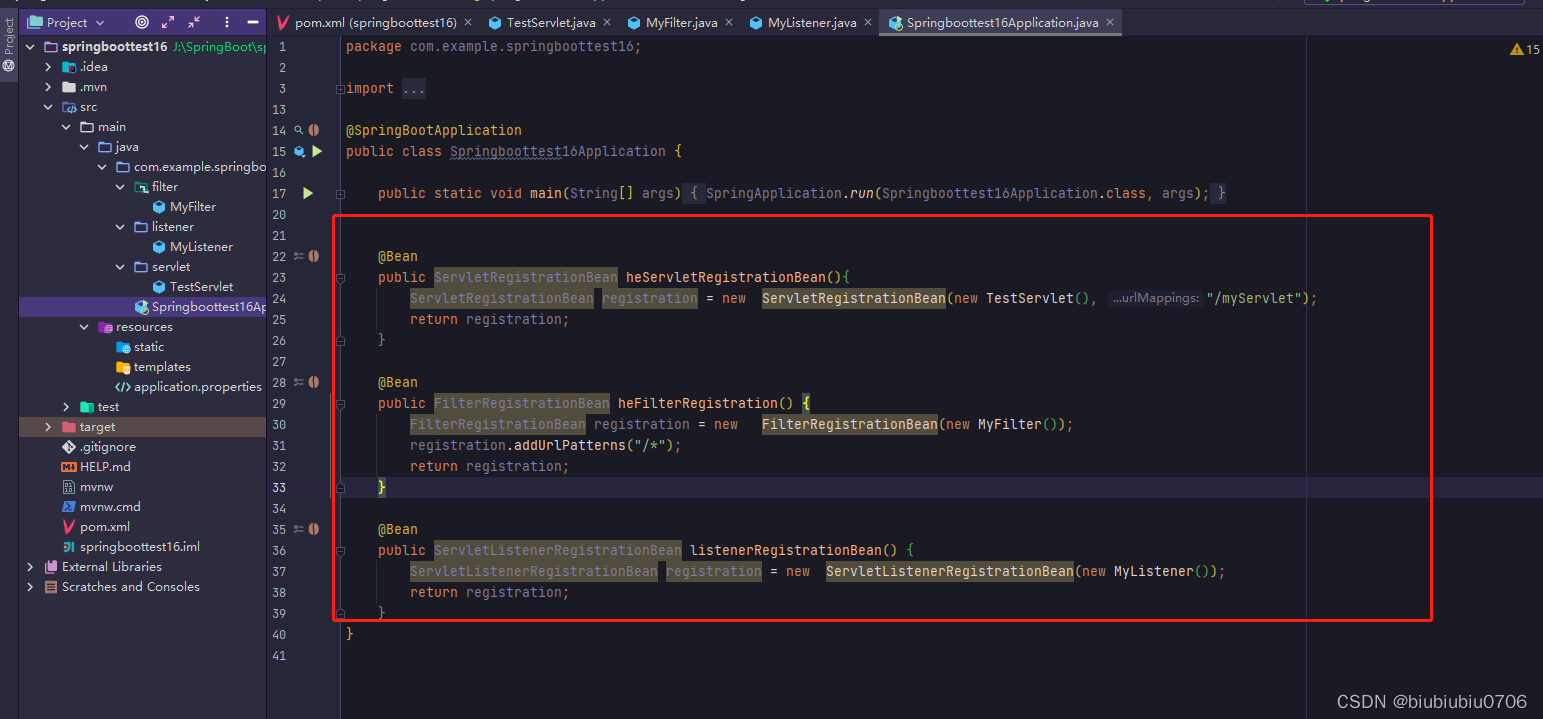Run the main method via green gutter arrow
Screen dimensions: 1543x719
pyautogui.click(x=307, y=193)
